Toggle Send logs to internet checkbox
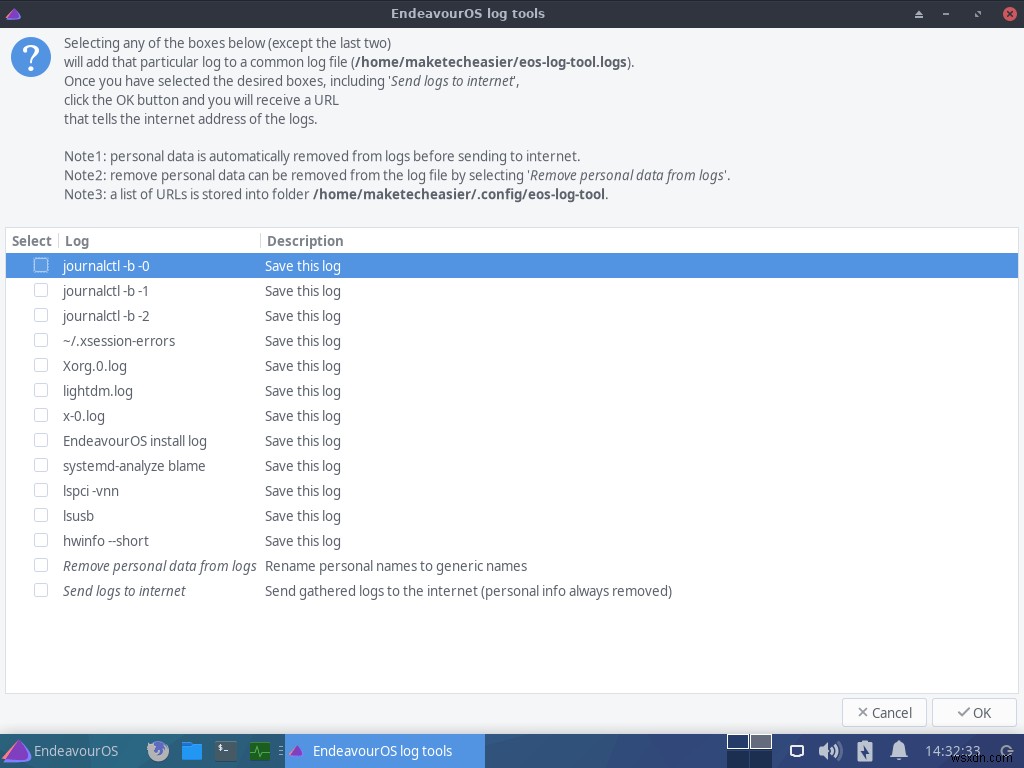 [x=41, y=590]
